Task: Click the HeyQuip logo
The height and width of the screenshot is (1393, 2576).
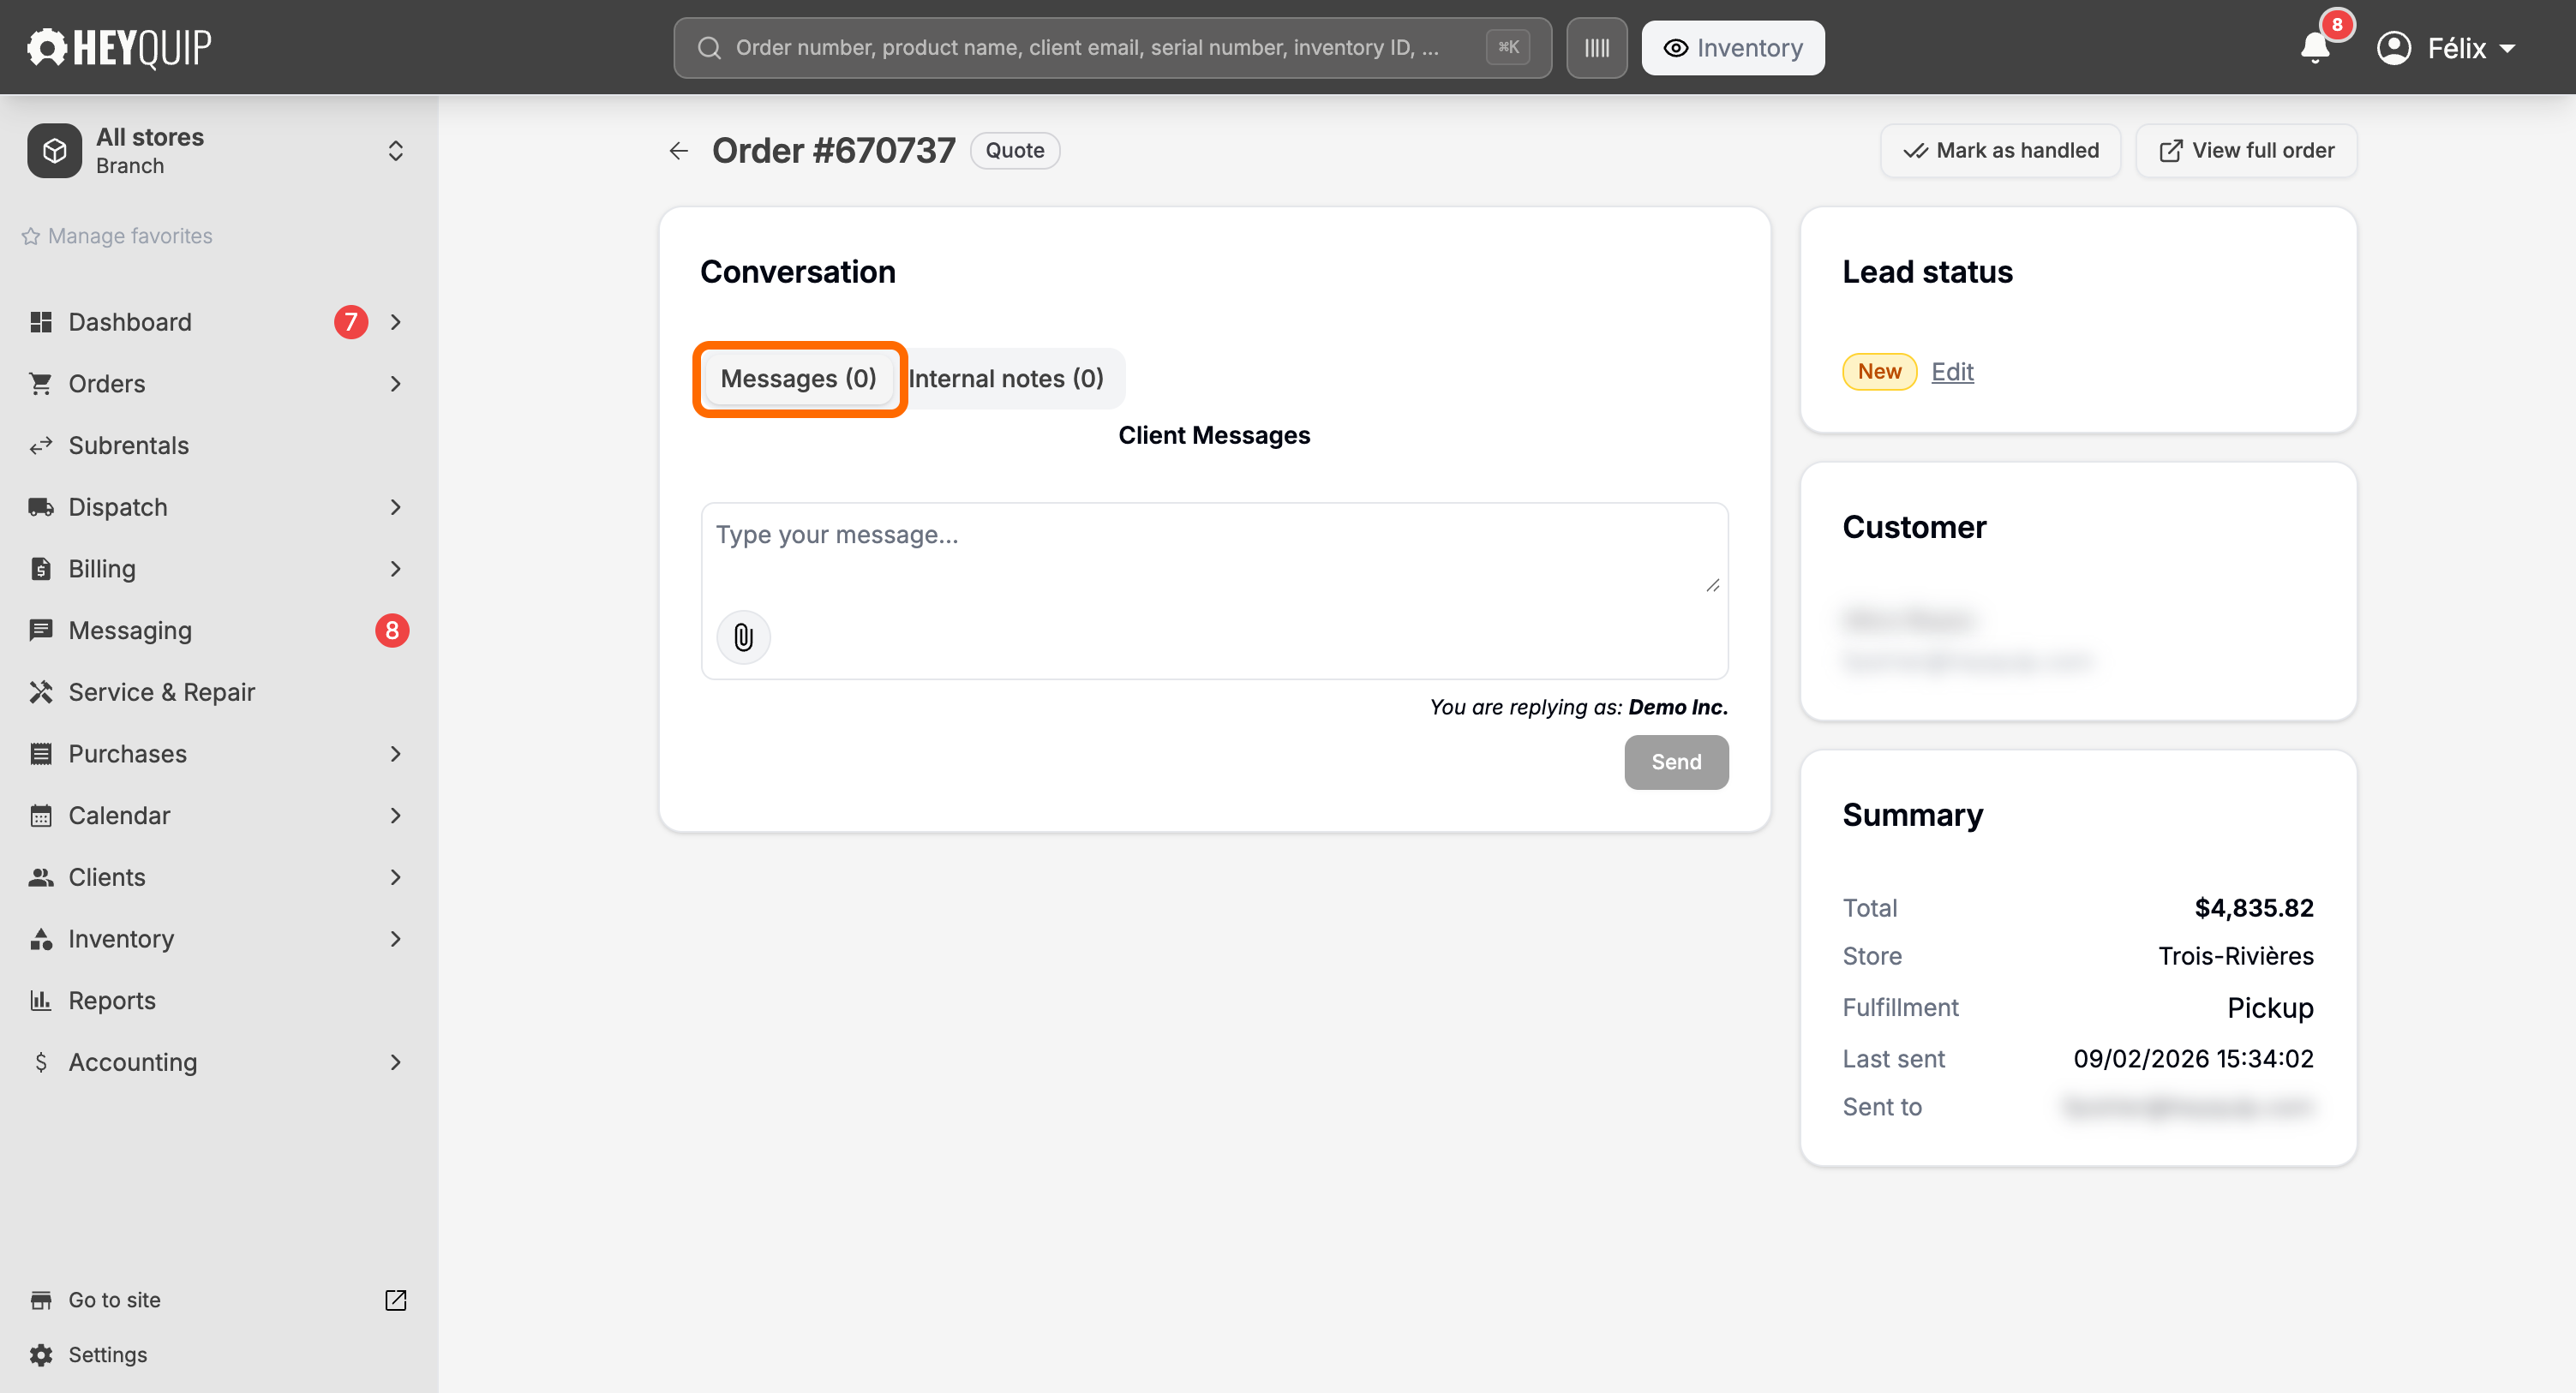Action: point(119,47)
